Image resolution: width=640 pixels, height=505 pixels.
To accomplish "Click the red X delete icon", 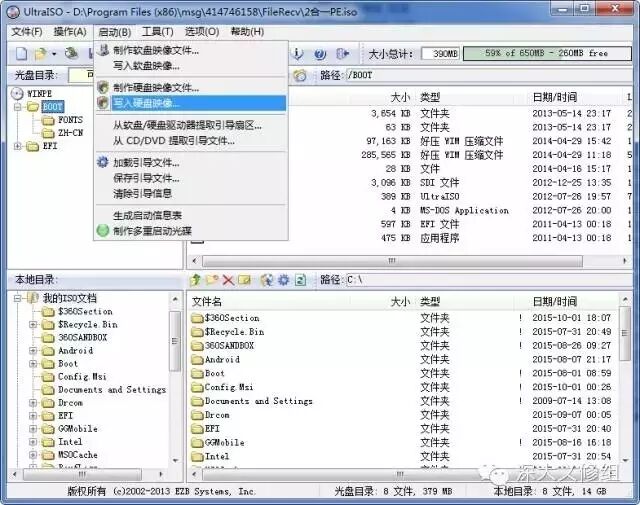I will point(228,280).
